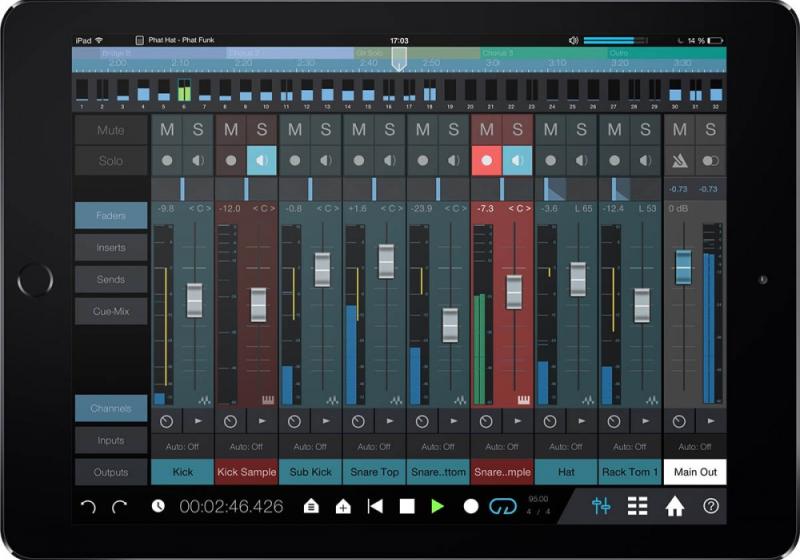
Task: Select the Outputs button
Action: point(111,472)
